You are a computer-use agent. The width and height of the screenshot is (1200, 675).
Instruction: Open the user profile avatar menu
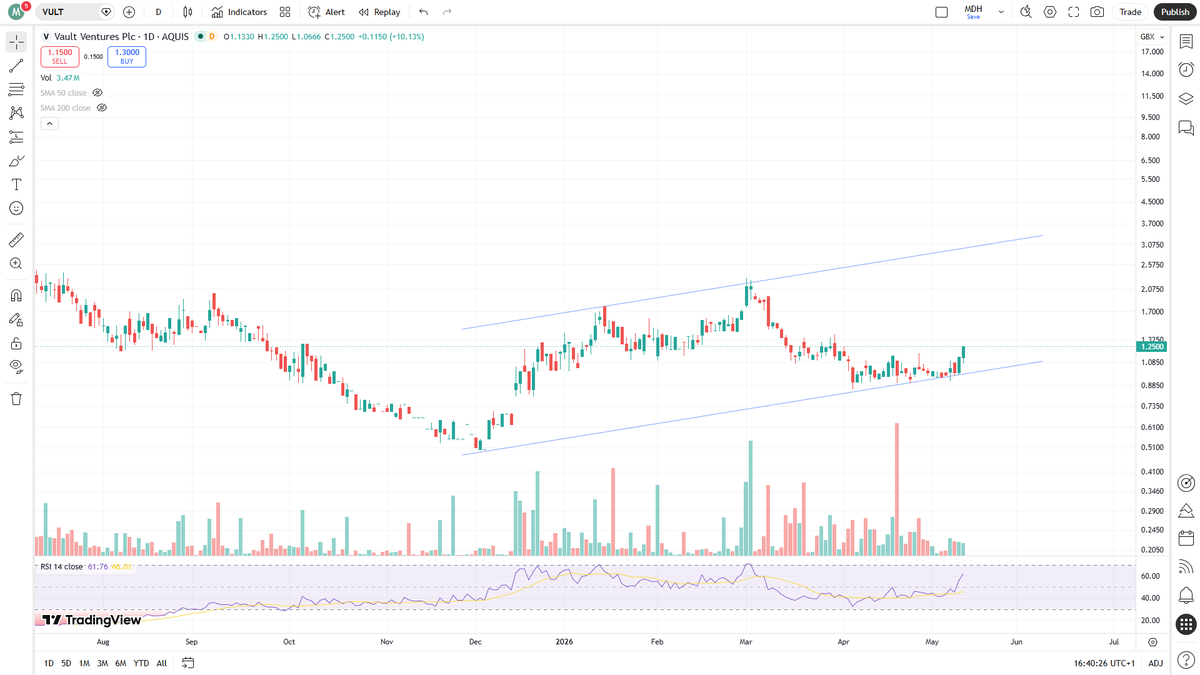tap(17, 11)
